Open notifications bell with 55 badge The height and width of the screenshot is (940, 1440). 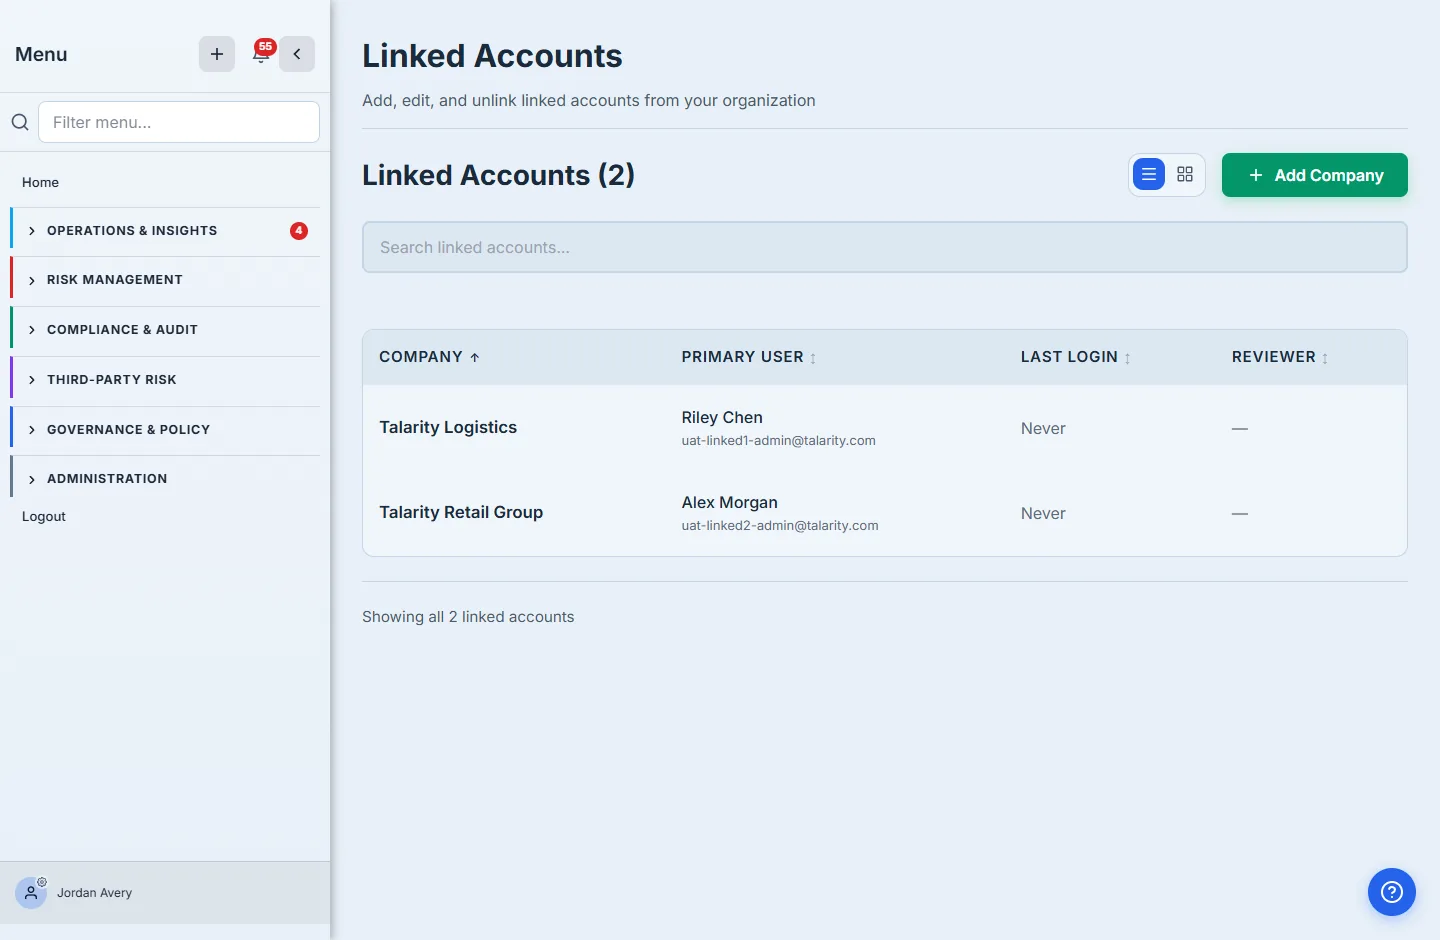coord(261,54)
